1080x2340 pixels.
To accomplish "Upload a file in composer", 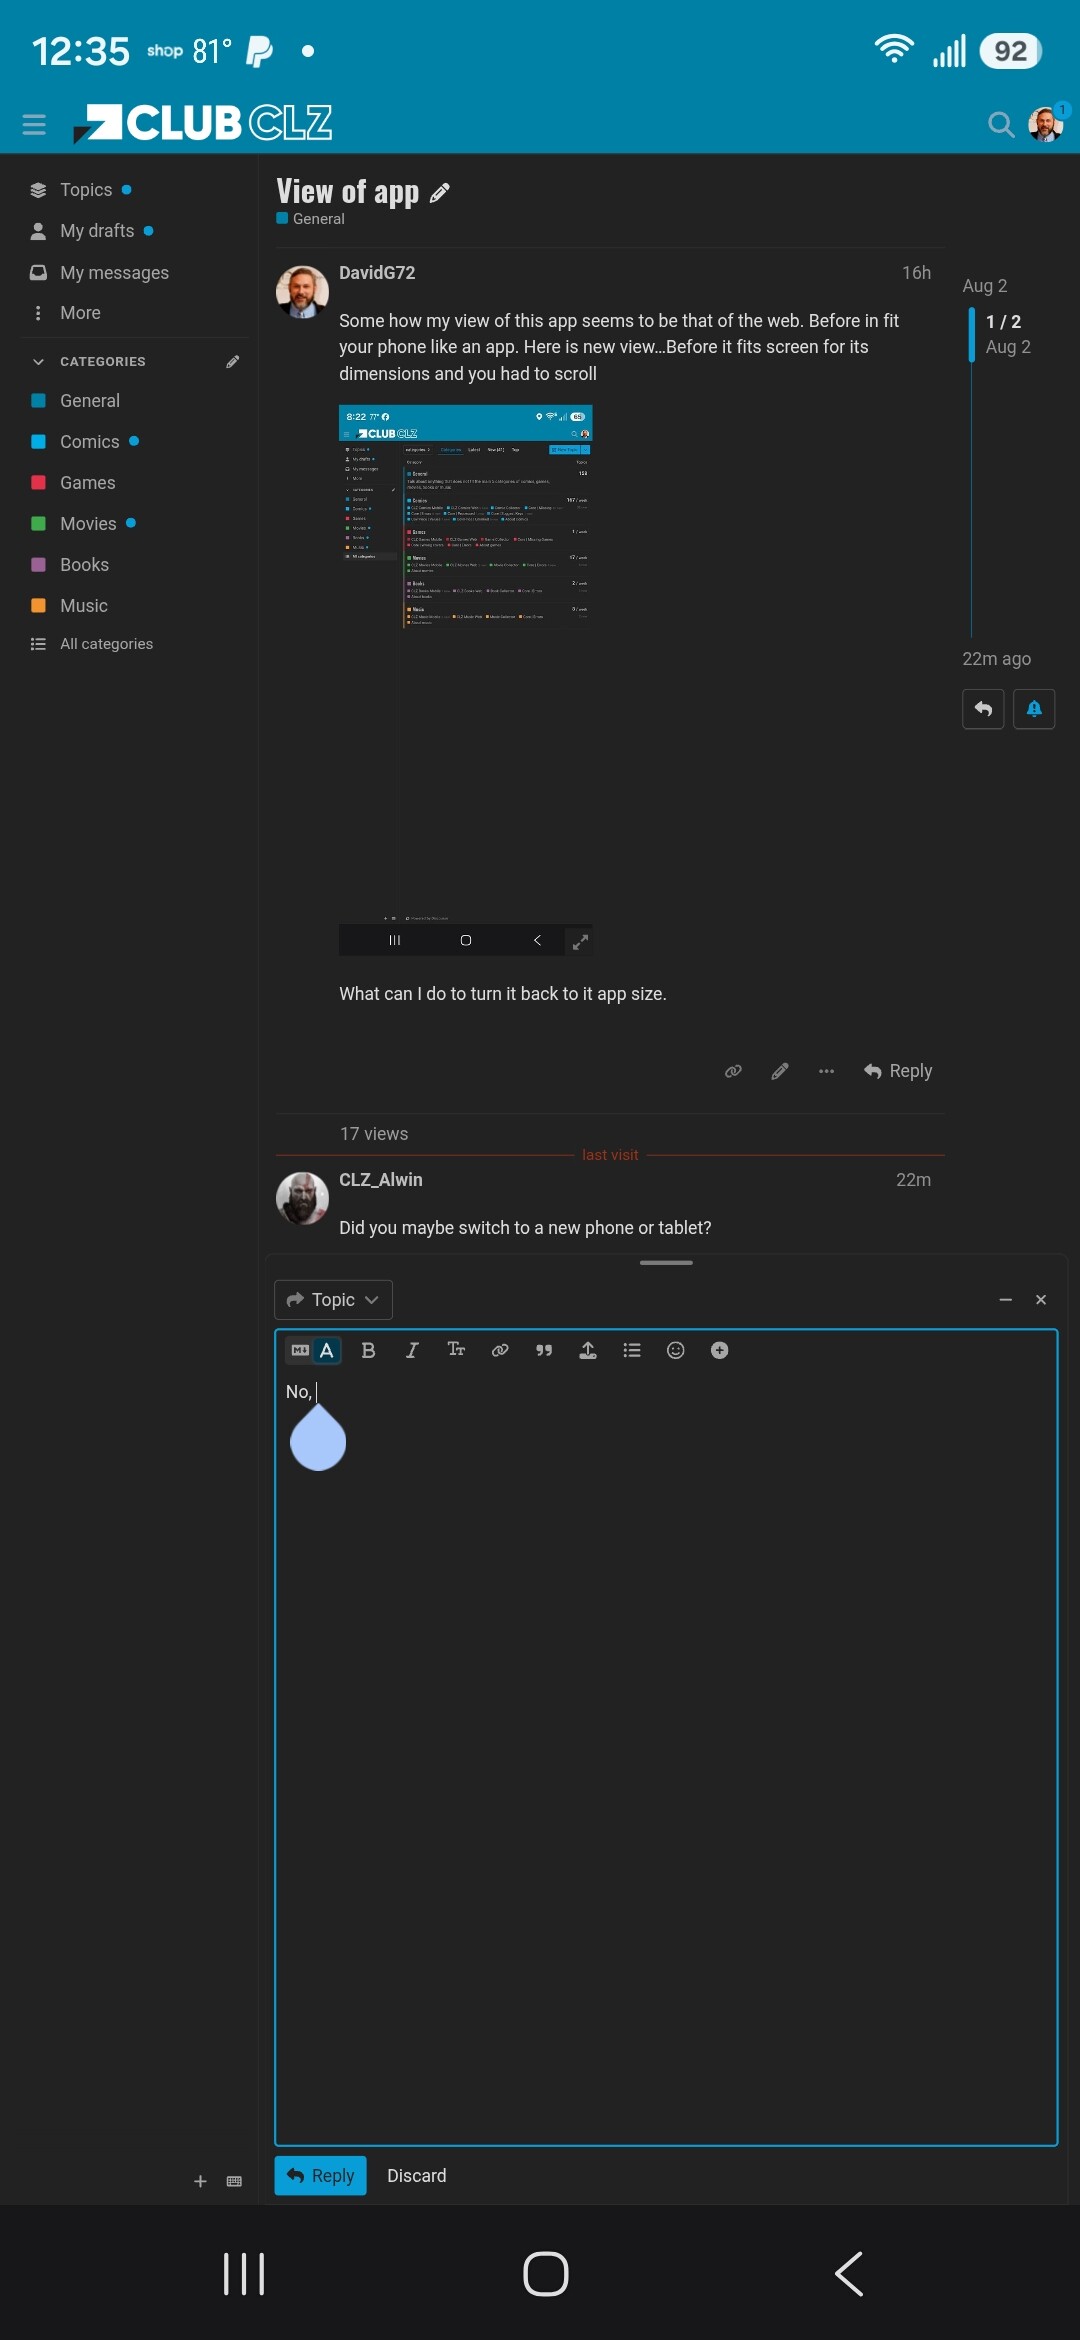I will point(588,1350).
